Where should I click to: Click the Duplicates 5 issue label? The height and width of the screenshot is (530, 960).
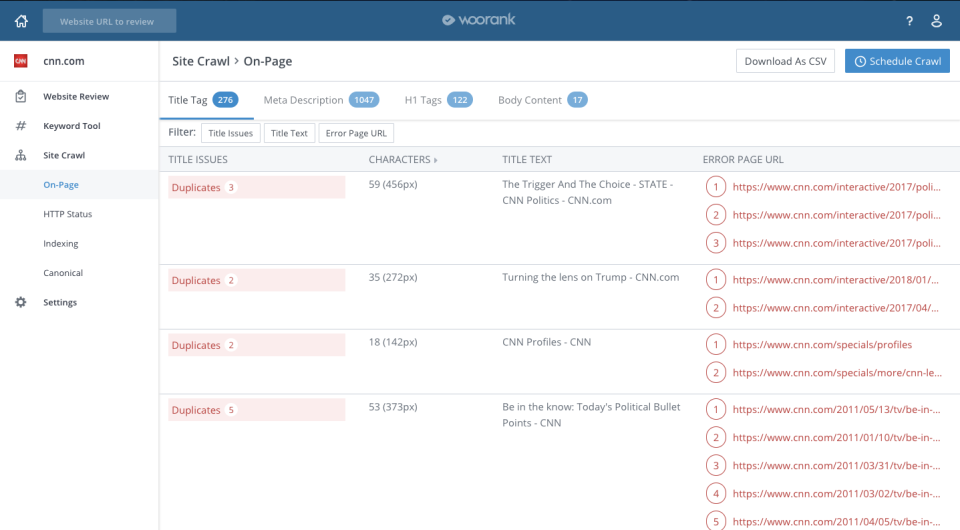click(x=257, y=409)
